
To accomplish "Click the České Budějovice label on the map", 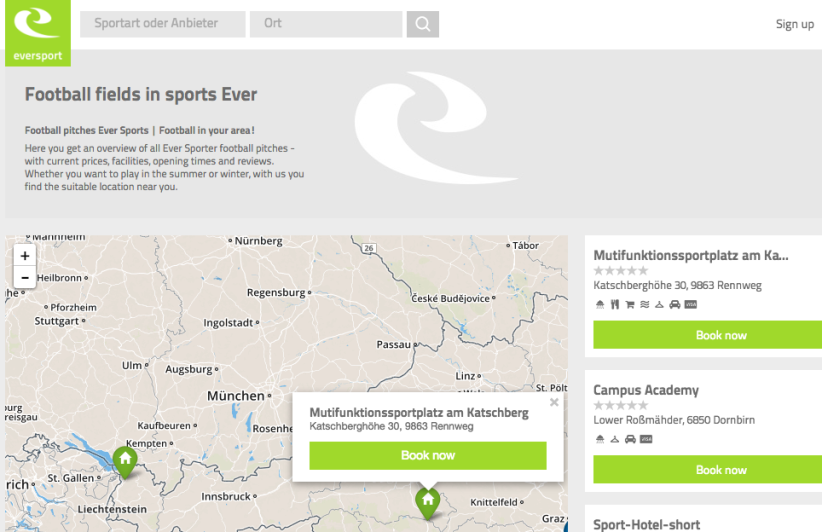I will [x=450, y=298].
